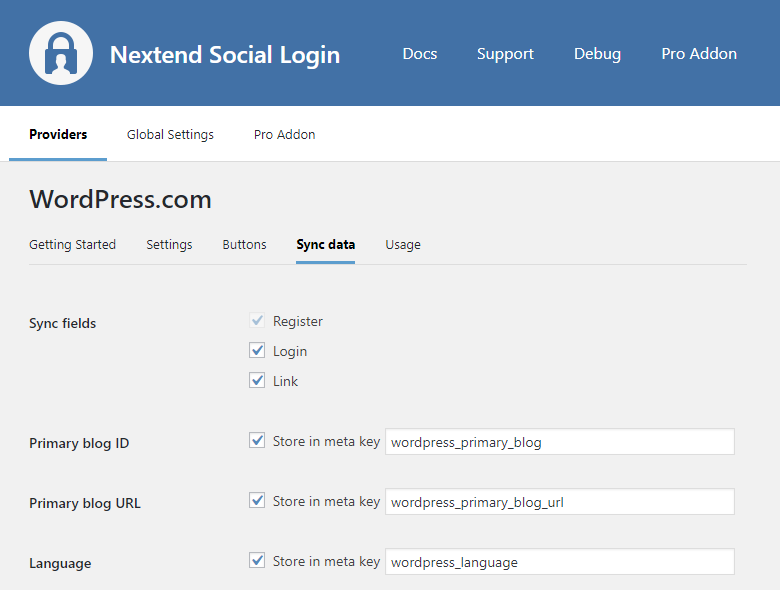Open the Getting Started sub-tab

(72, 245)
